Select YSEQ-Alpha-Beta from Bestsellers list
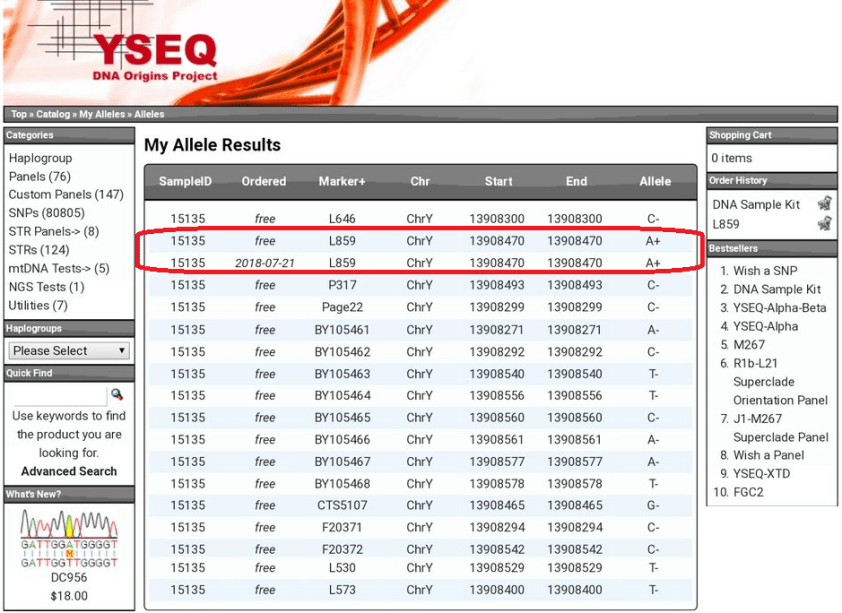 point(779,308)
